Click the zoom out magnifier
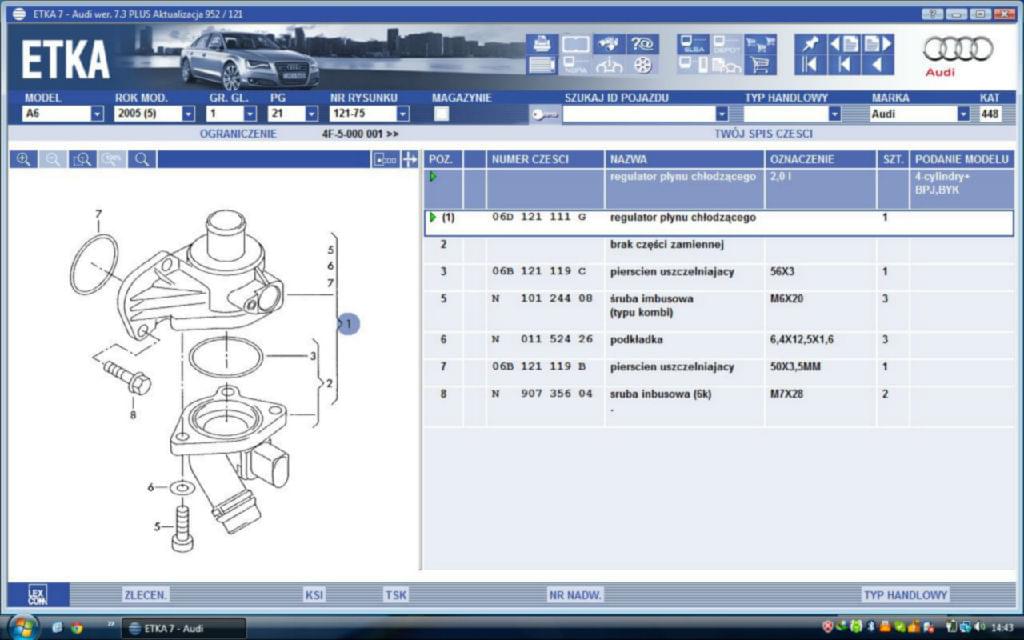The height and width of the screenshot is (640, 1024). (53, 159)
